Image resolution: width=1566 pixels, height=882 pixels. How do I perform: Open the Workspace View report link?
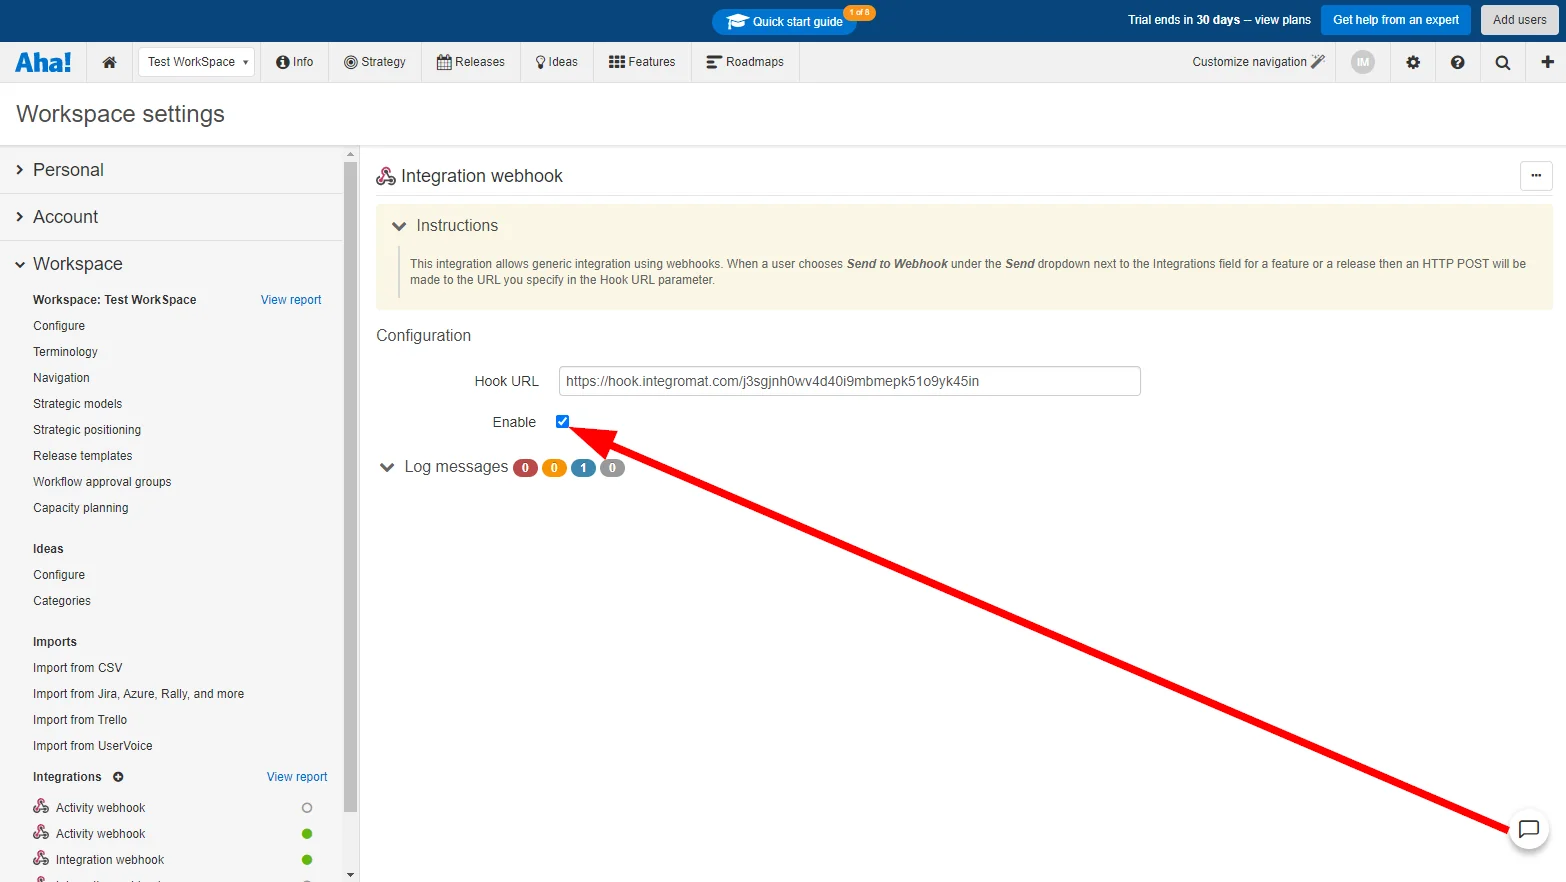[x=291, y=300]
